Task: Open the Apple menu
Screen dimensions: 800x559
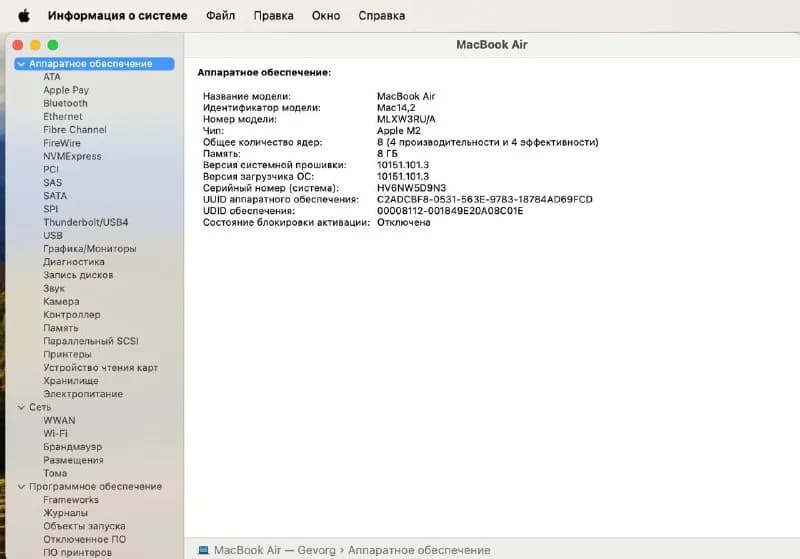Action: coord(24,16)
